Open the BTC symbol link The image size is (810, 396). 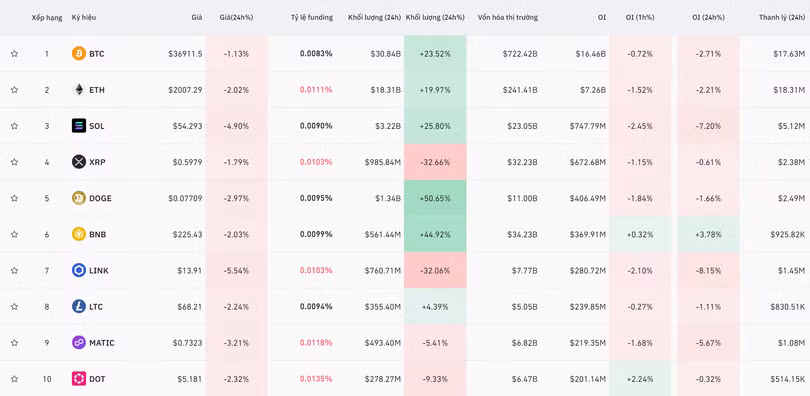tap(97, 54)
